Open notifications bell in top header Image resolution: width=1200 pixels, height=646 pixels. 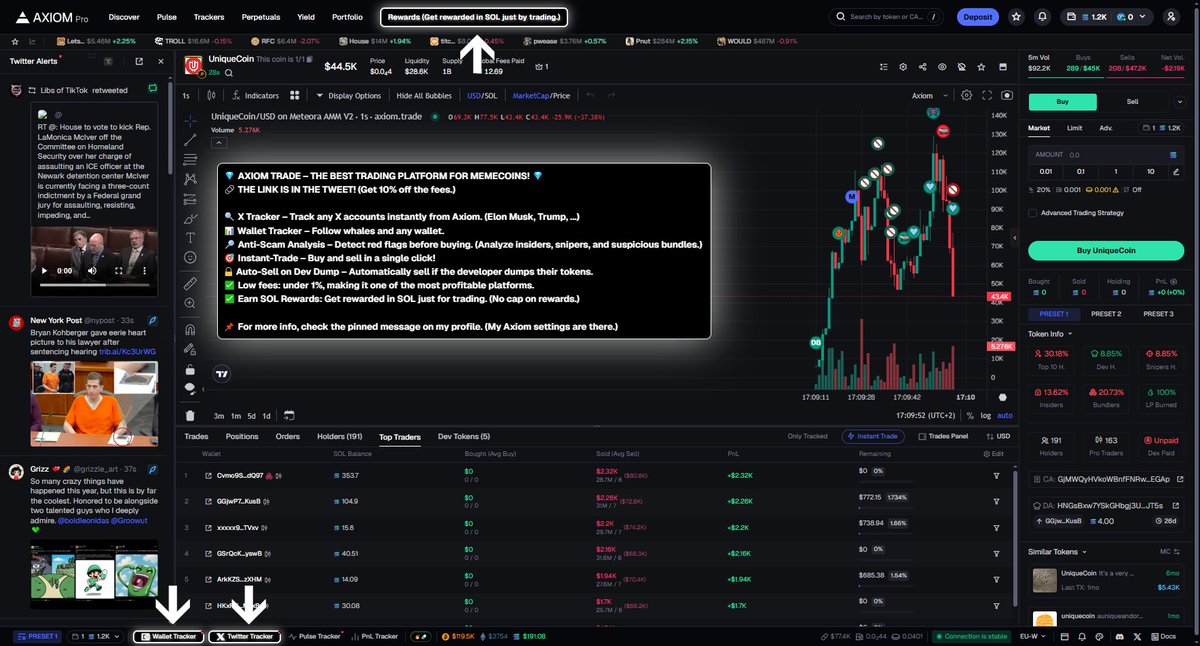[1043, 17]
